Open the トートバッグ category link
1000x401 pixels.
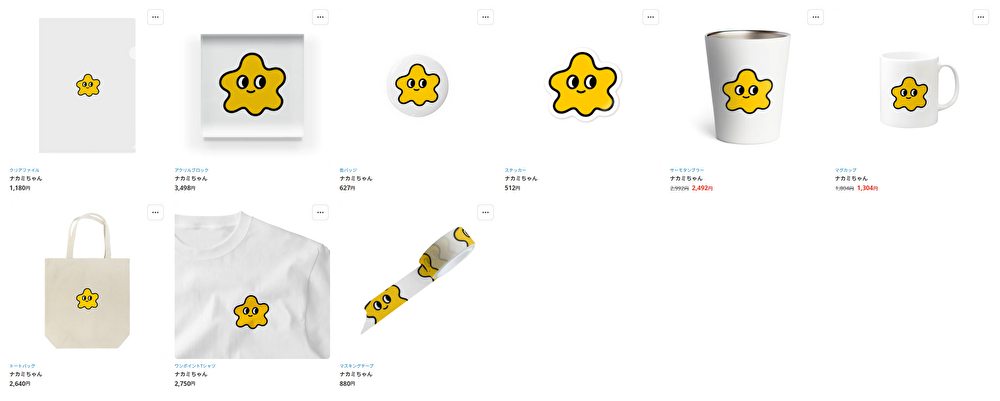pos(22,366)
